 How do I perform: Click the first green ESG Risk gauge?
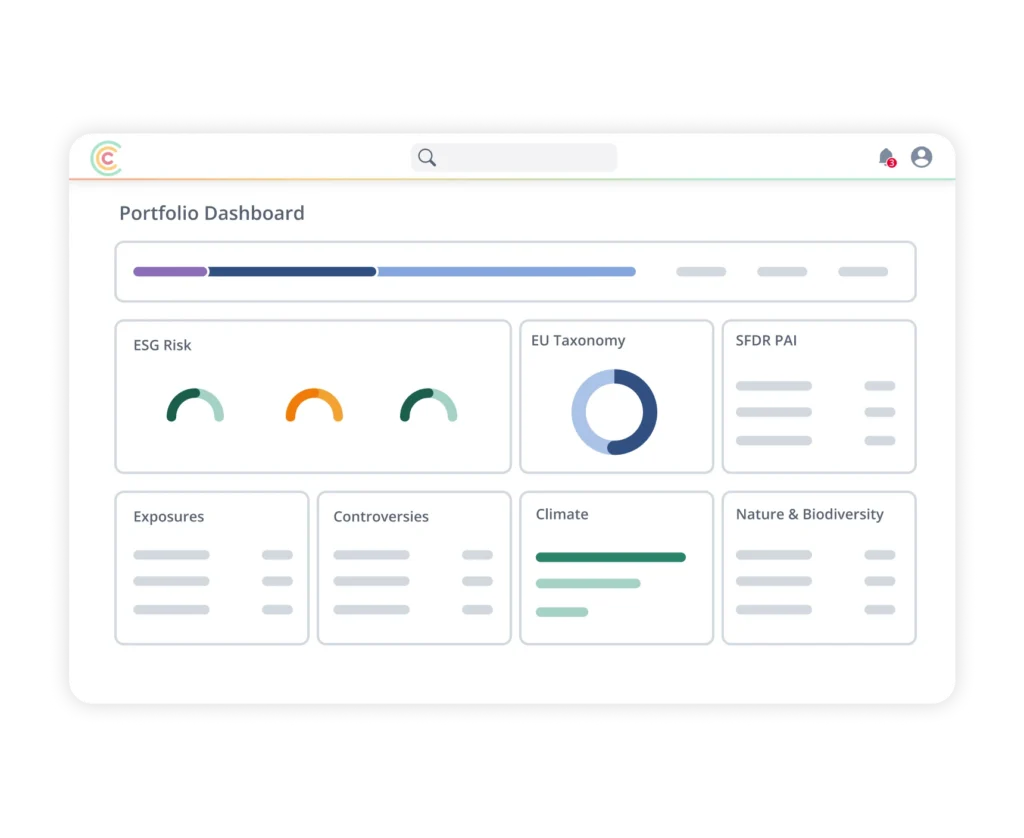[195, 405]
